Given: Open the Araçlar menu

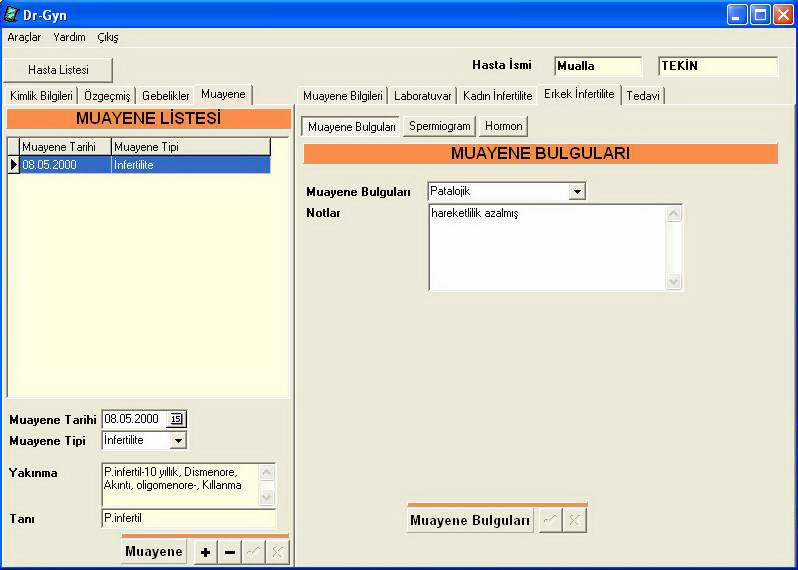Looking at the screenshot, I should click(x=24, y=37).
